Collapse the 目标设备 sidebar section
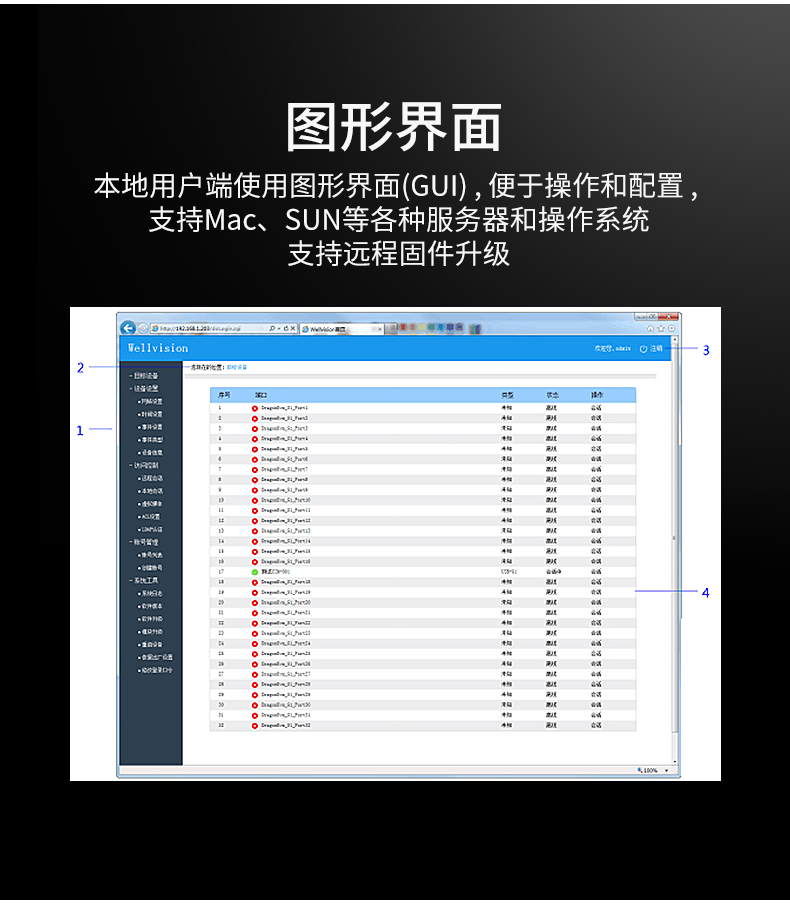The image size is (790, 904). pyautogui.click(x=130, y=375)
